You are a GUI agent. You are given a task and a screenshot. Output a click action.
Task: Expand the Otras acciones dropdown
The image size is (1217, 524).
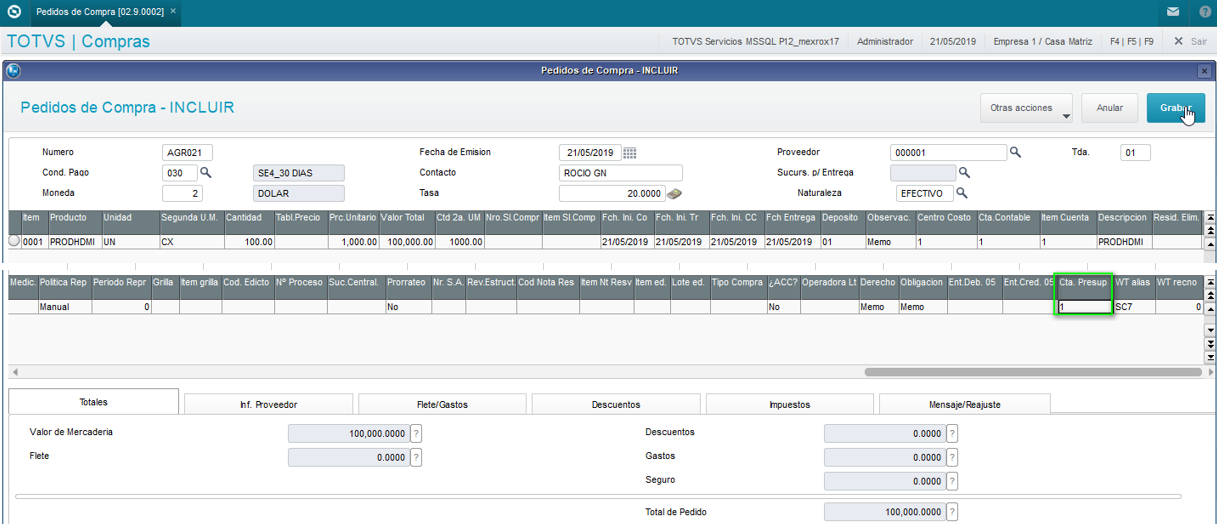coord(1027,108)
